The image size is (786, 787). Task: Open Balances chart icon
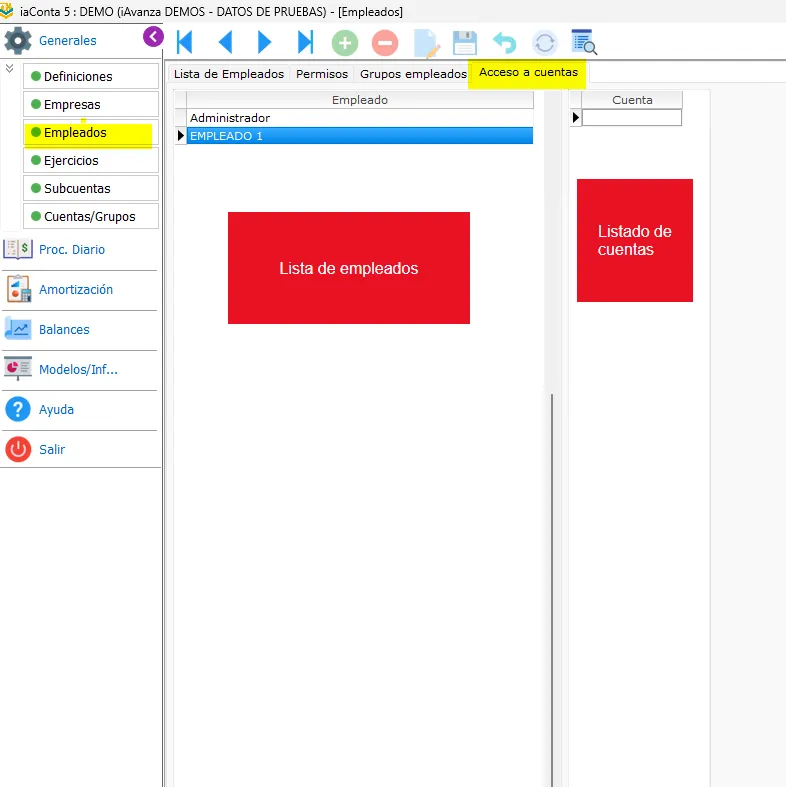[x=18, y=329]
